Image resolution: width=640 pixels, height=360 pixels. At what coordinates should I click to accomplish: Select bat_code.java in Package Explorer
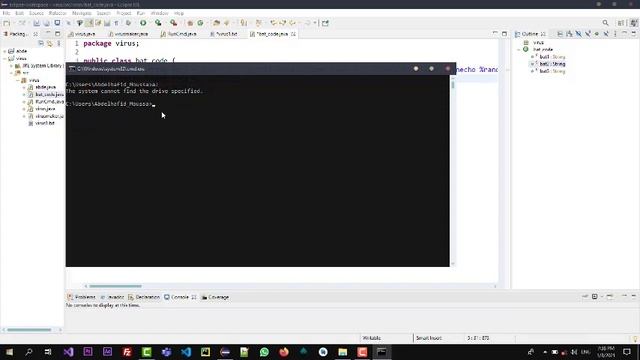[x=46, y=95]
